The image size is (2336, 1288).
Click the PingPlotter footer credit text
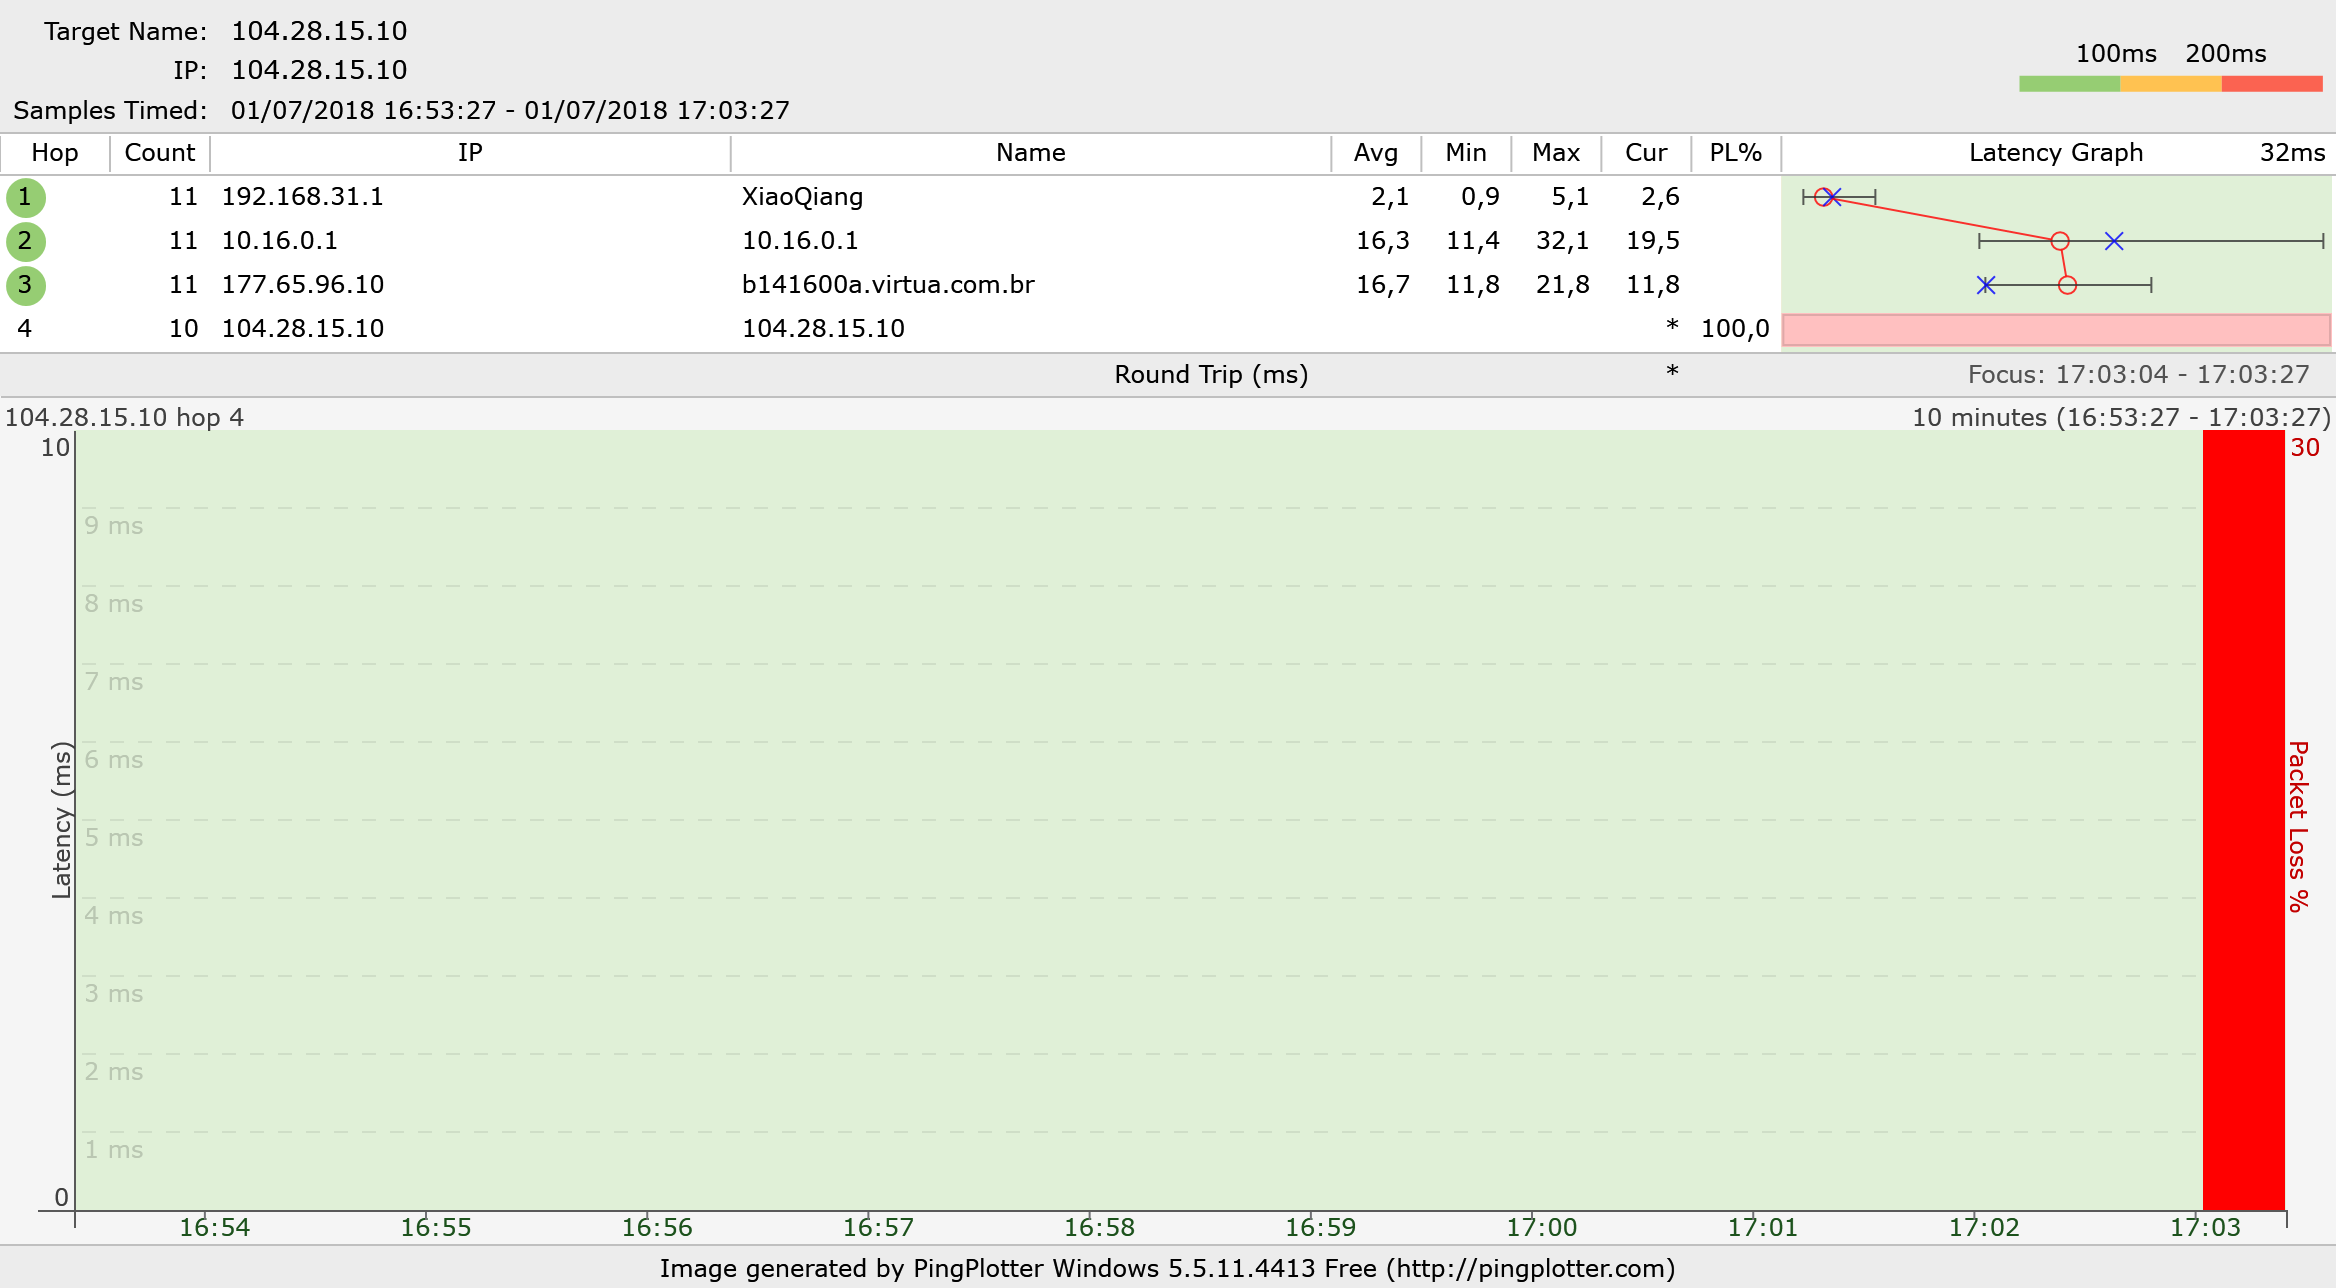[x=1167, y=1269]
